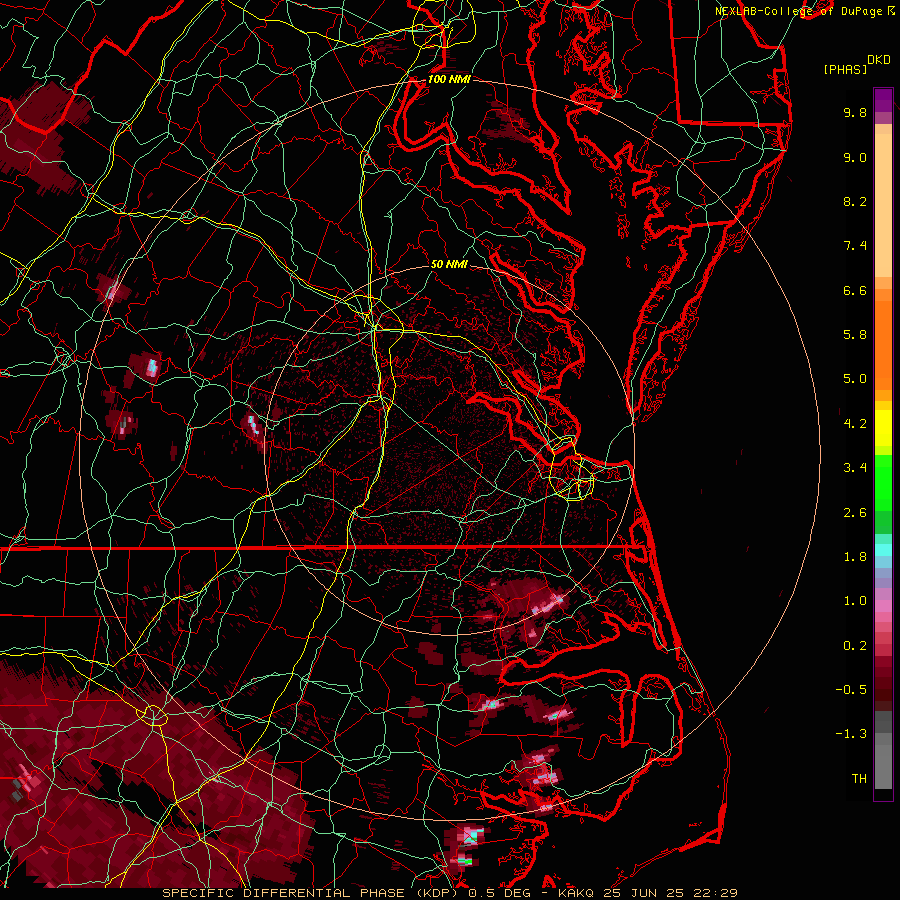
Task: Click the DKD product label
Action: (x=879, y=60)
